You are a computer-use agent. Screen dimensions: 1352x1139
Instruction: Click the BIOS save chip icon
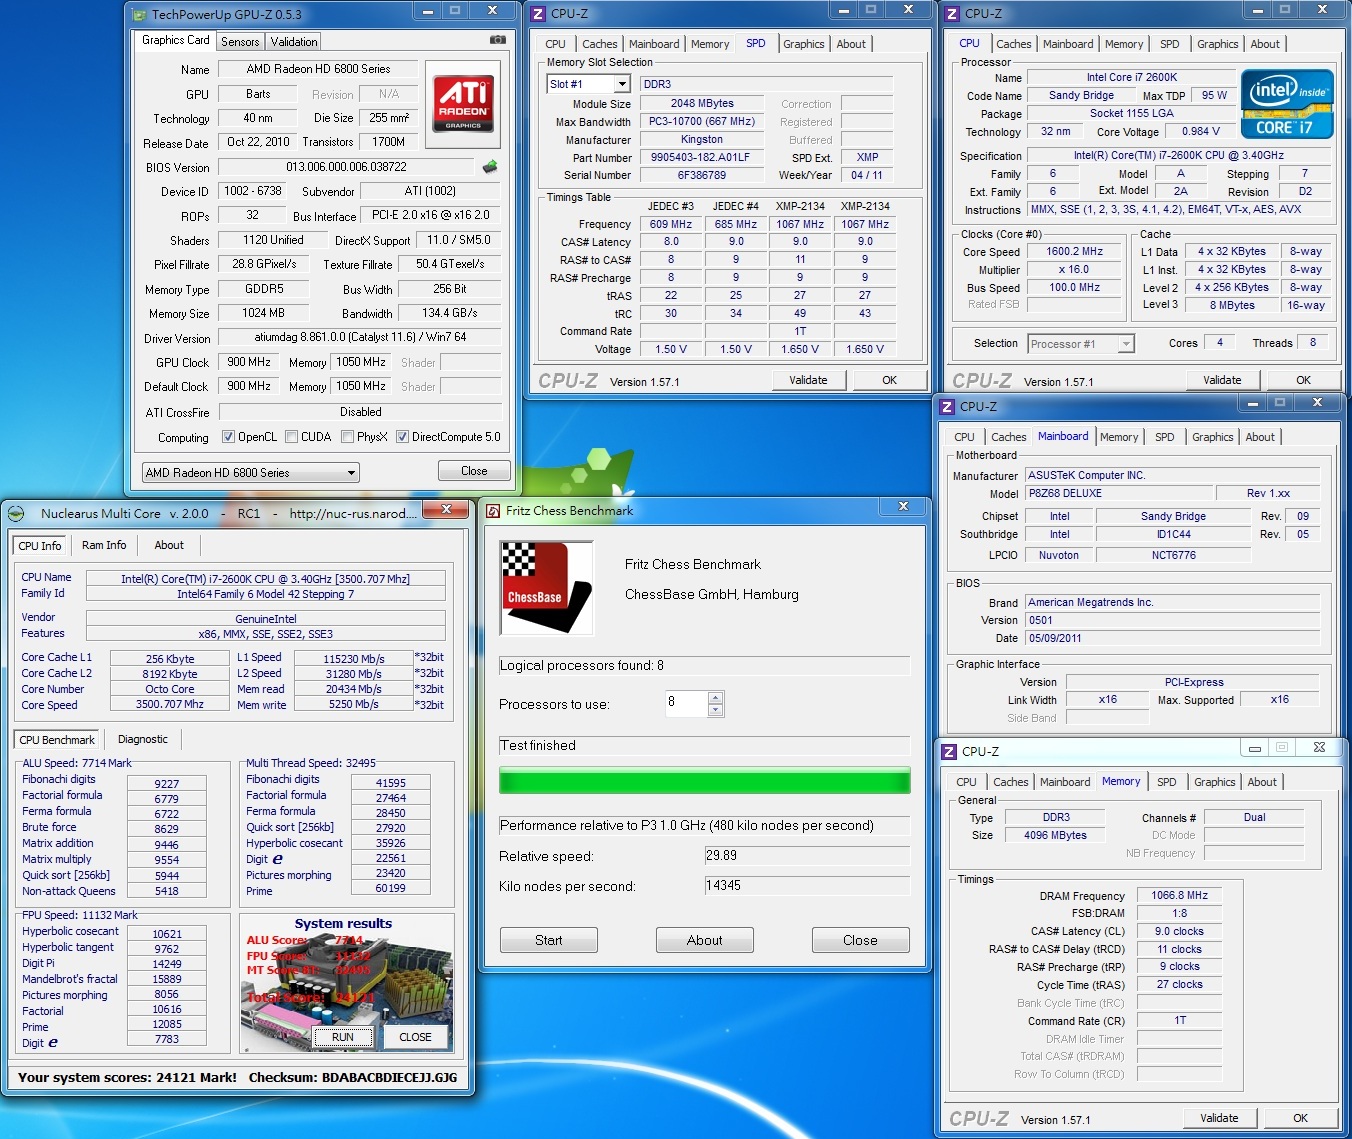[x=490, y=167]
